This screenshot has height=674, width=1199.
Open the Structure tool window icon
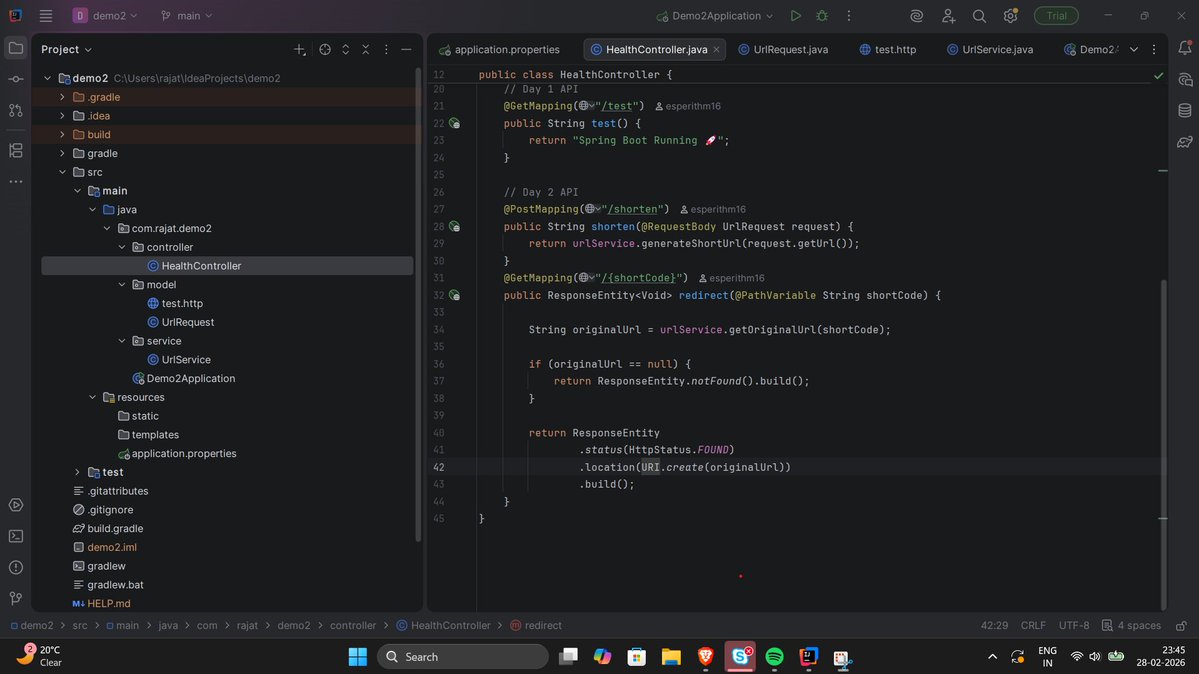(15, 150)
